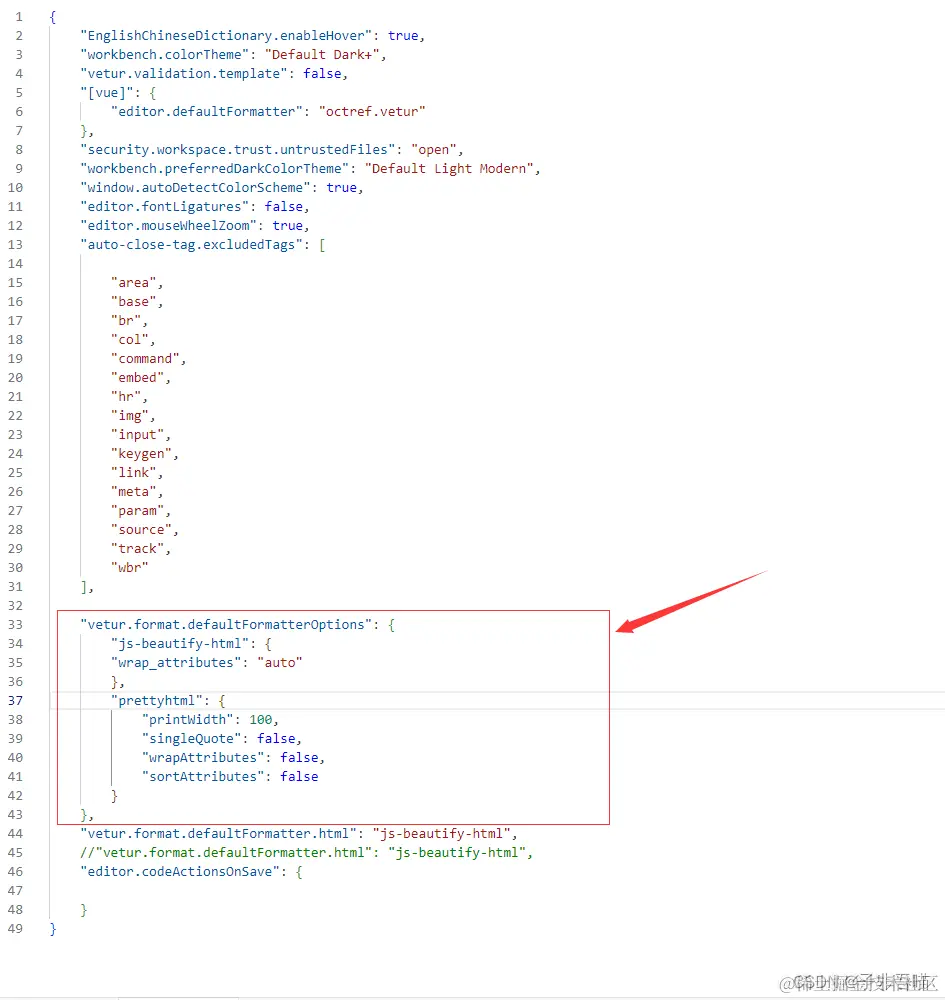This screenshot has height=1000, width=945.
Task: Click the "EnglishChineseDictionary.enableHover" key
Action: coord(226,36)
